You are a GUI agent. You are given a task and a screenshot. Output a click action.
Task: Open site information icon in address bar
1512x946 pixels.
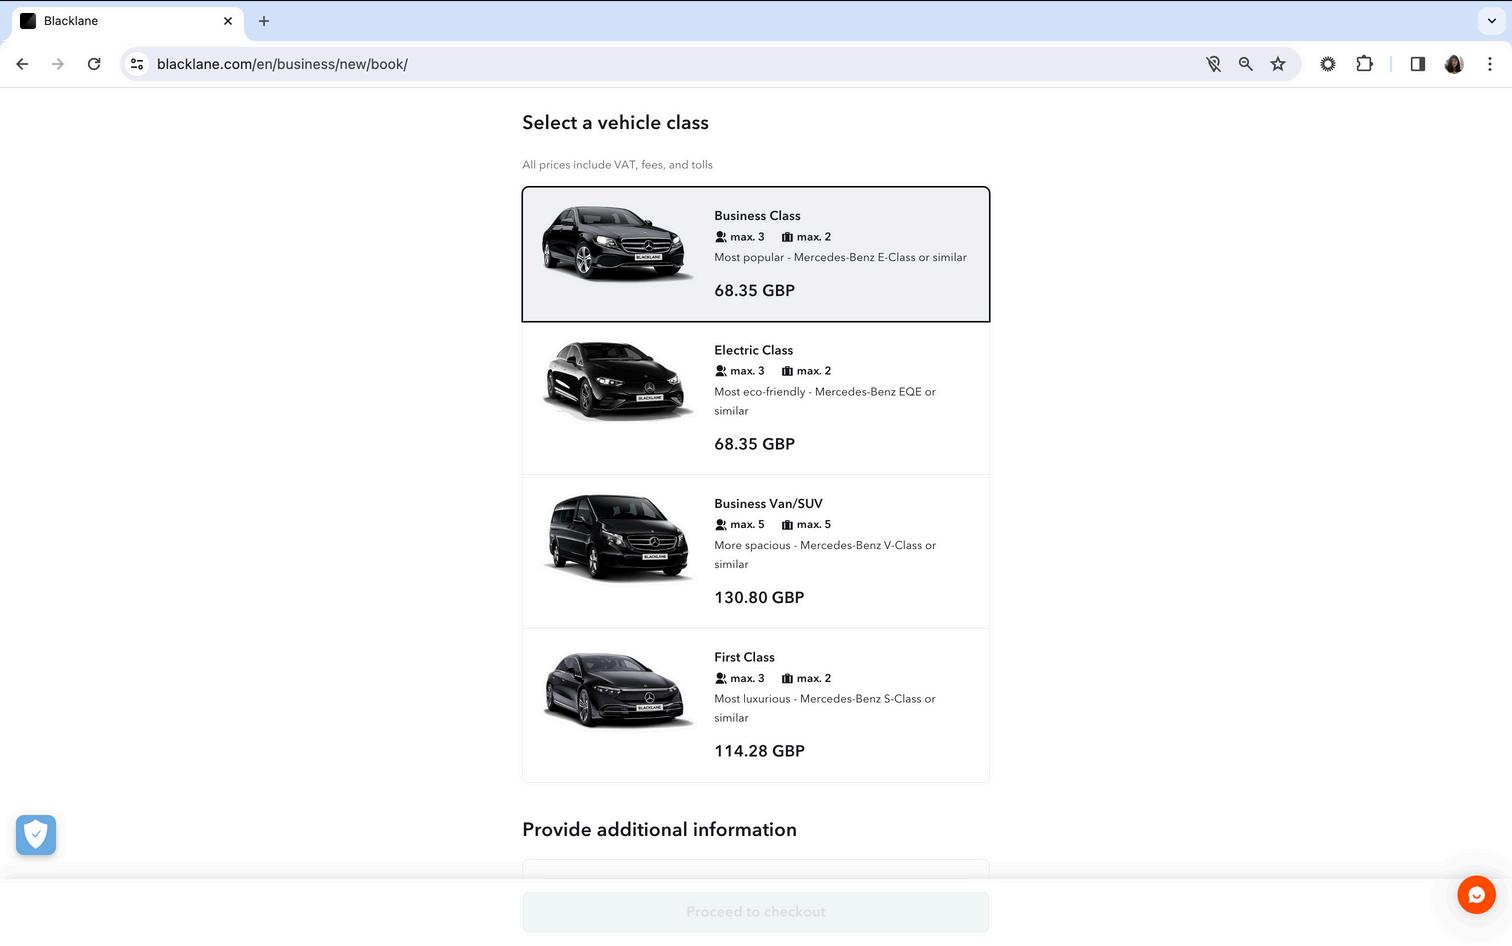[138, 64]
